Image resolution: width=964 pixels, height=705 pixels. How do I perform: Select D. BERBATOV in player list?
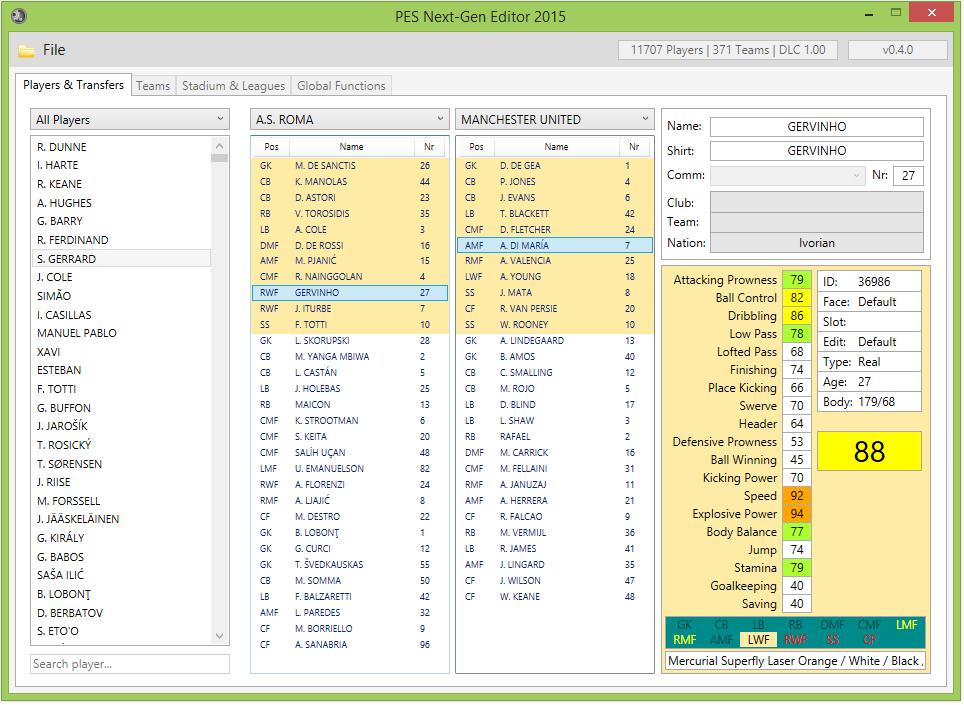point(122,613)
